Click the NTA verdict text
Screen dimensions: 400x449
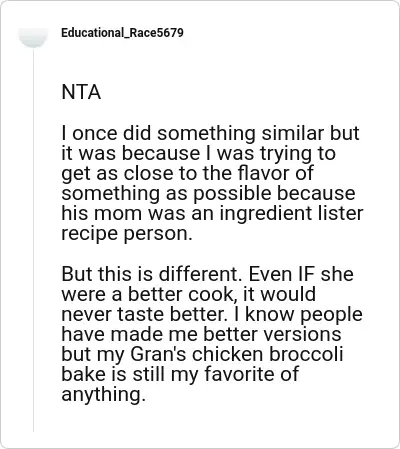tap(81, 92)
